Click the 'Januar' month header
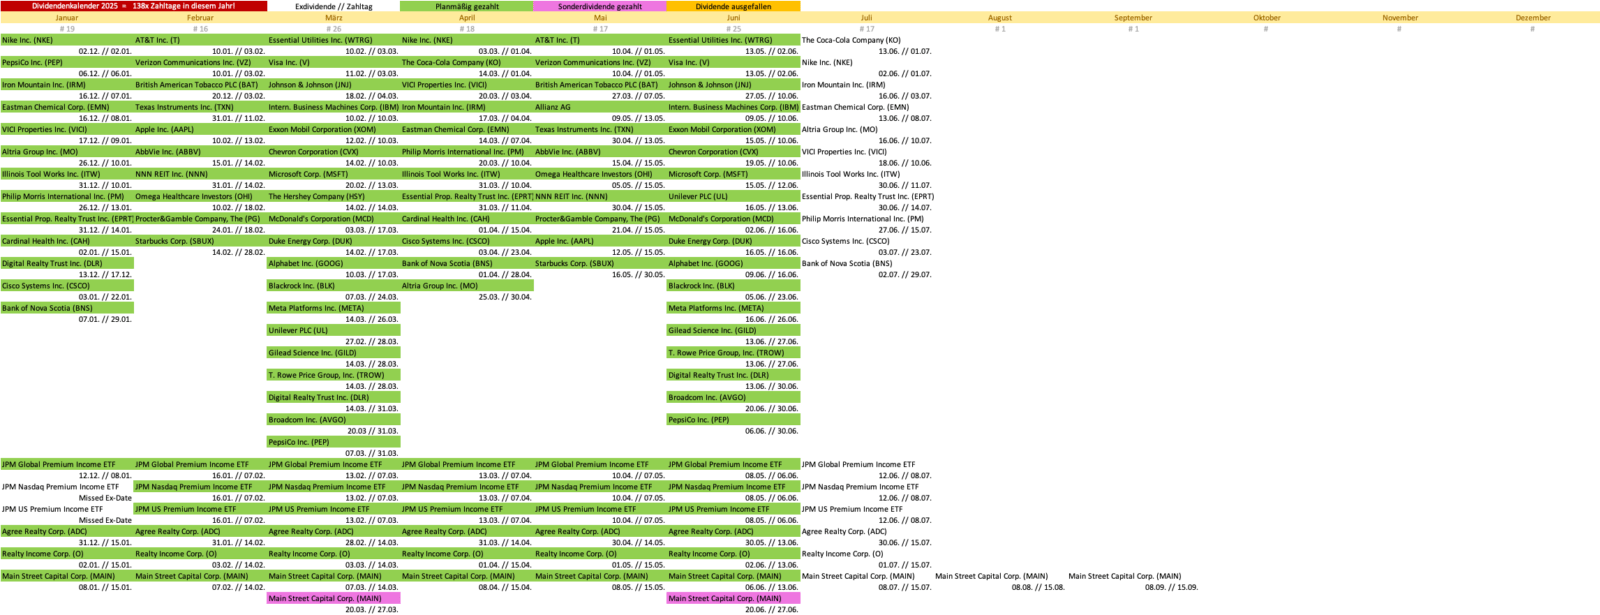This screenshot has height=615, width=1600. coord(67,18)
